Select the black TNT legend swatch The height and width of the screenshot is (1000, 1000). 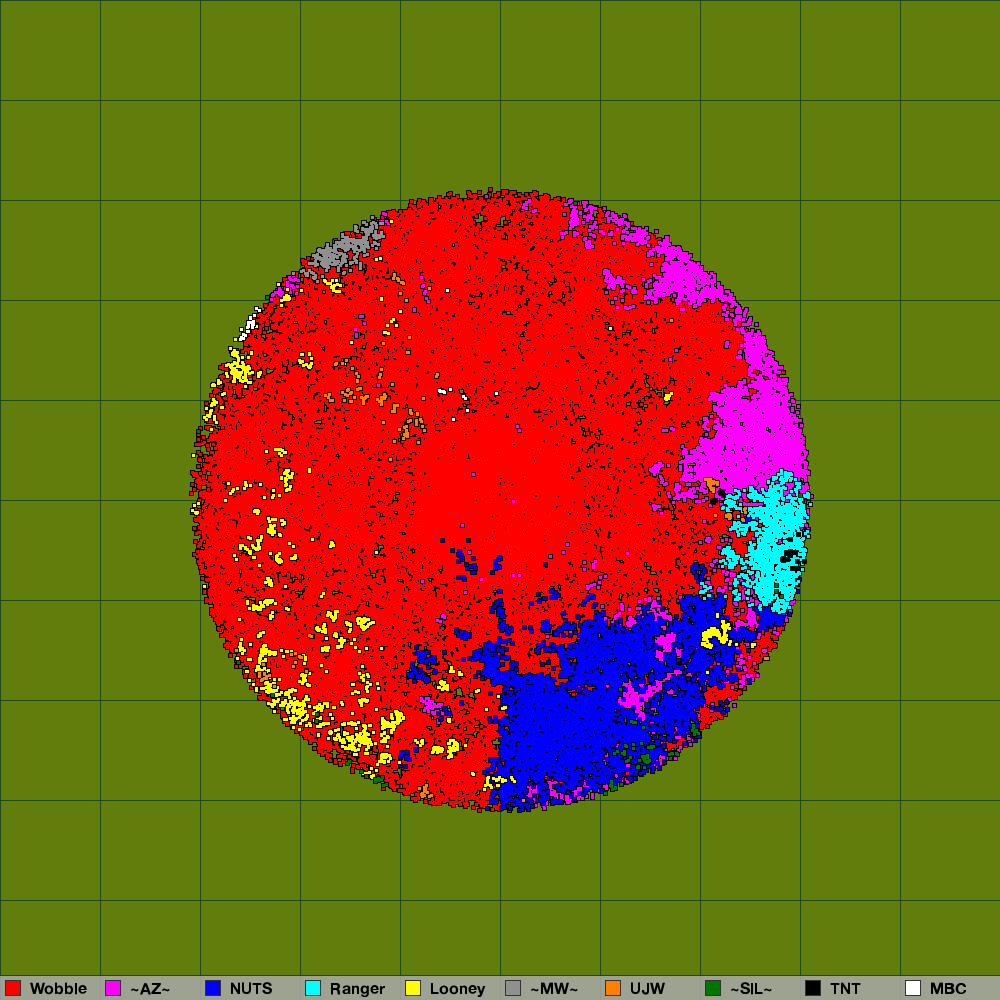click(x=813, y=988)
